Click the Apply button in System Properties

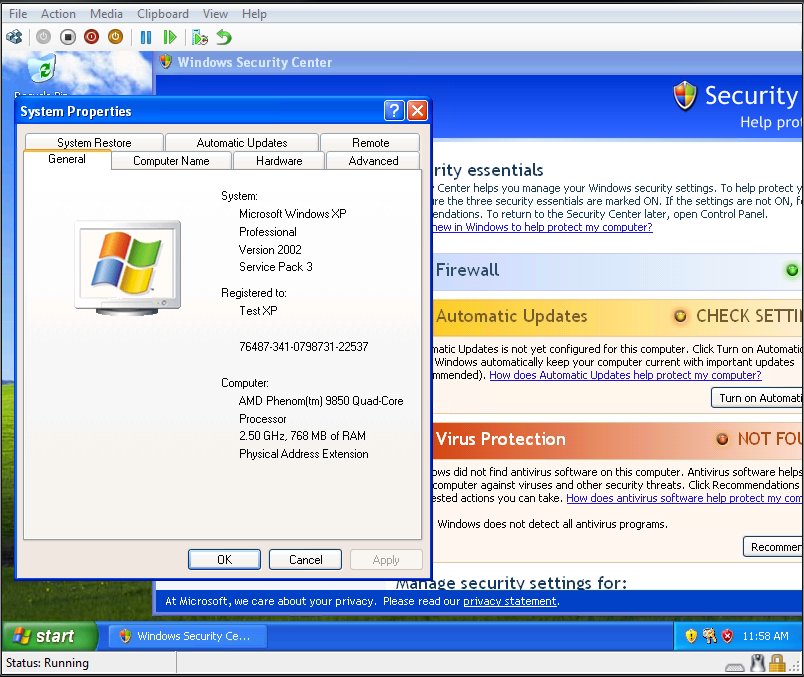pyautogui.click(x=386, y=560)
